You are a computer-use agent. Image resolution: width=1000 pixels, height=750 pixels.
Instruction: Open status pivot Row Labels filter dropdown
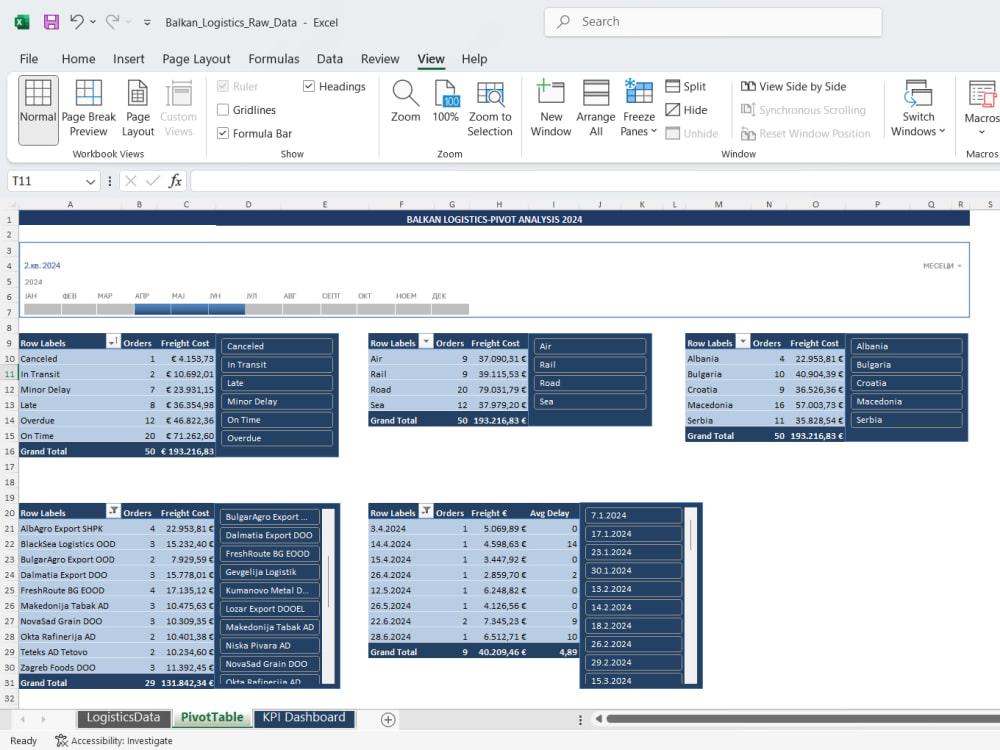[x=113, y=342]
